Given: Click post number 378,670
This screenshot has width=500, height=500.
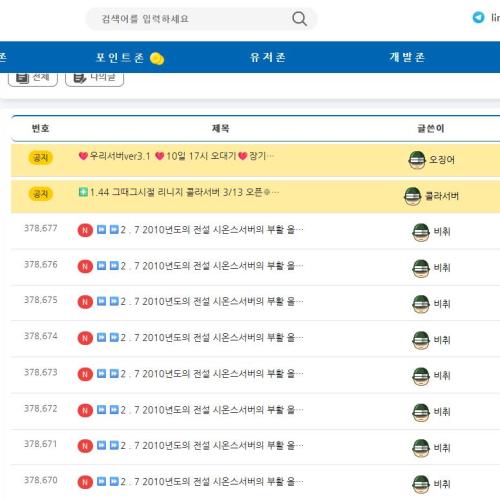Looking at the screenshot, I should coord(41,480).
